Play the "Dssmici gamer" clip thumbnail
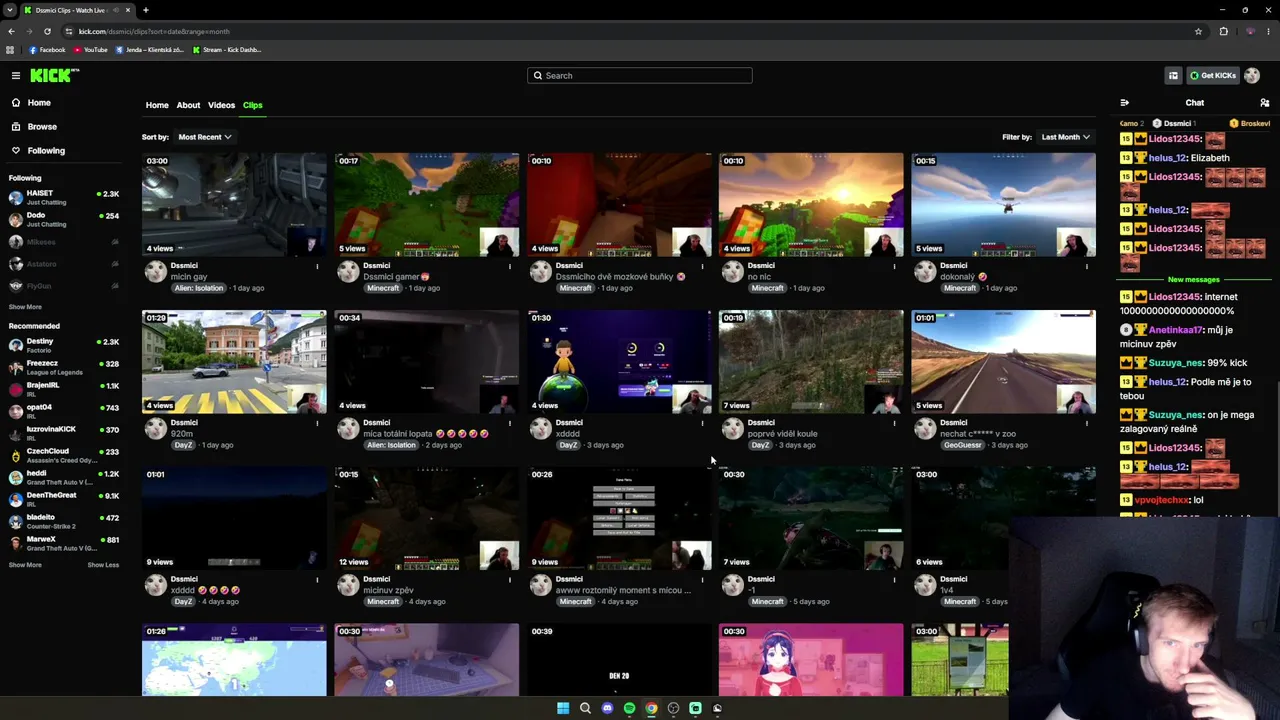The height and width of the screenshot is (720, 1280). click(x=427, y=205)
